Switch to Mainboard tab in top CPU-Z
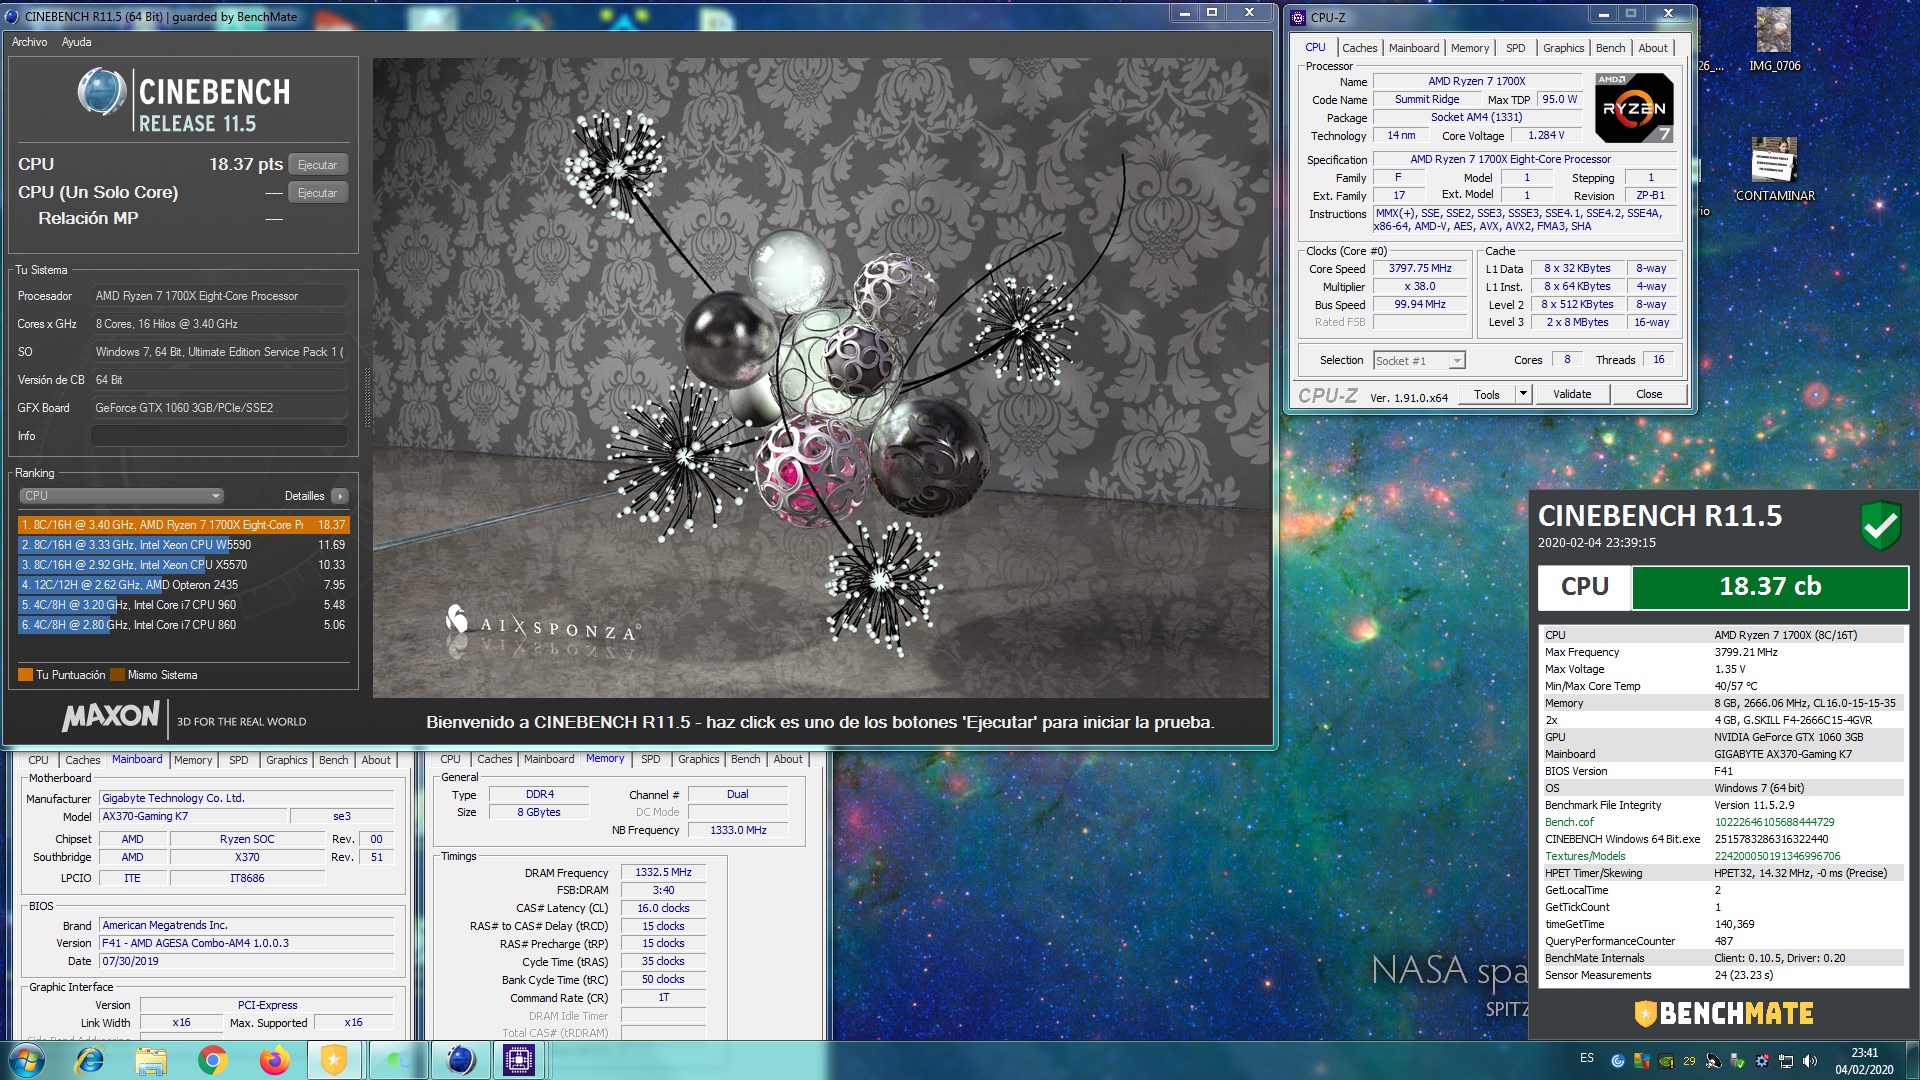 (x=1413, y=48)
